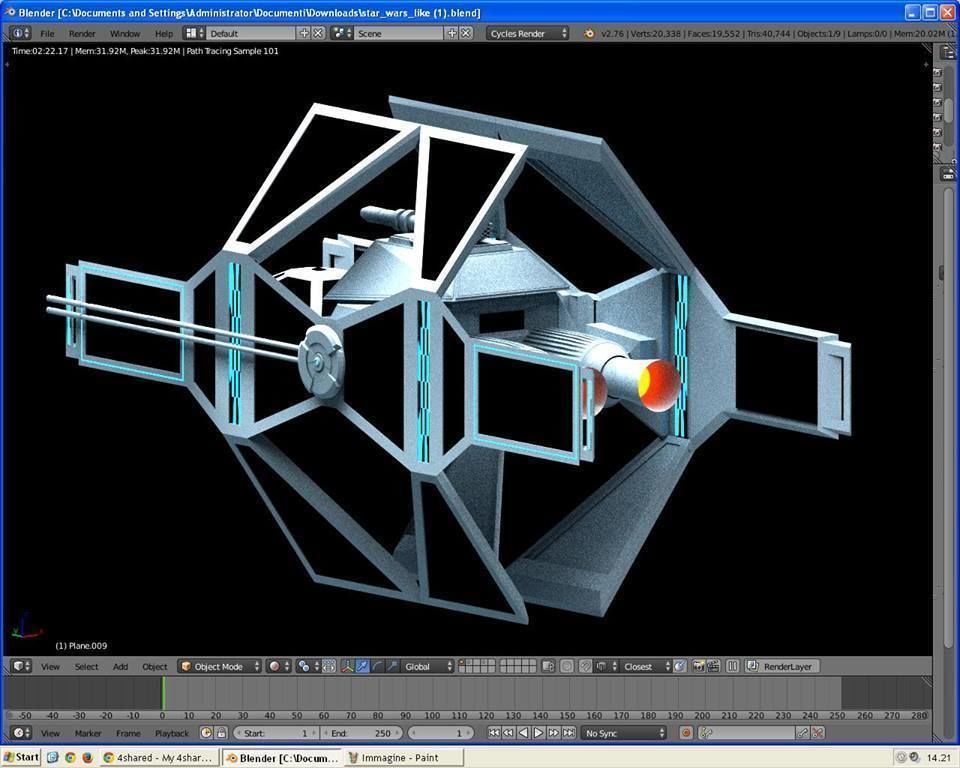Delete the Default screen layout
Screen dimensions: 960x768
pos(318,33)
